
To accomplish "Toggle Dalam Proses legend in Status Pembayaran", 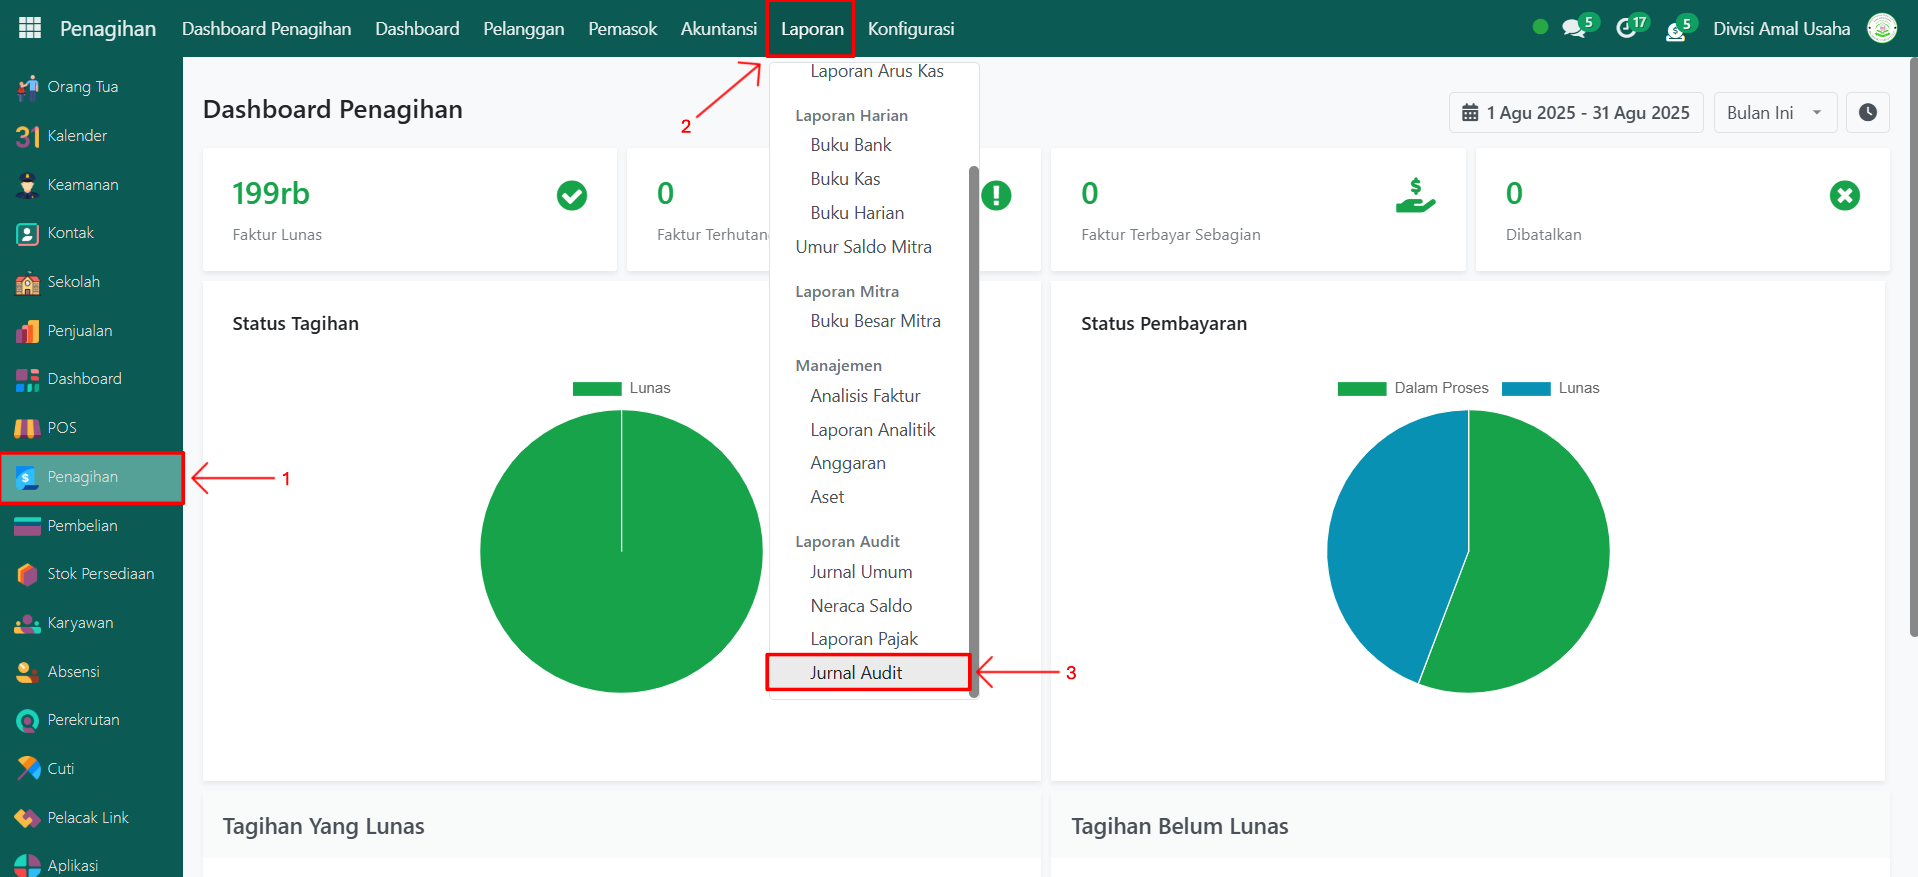I will (x=1413, y=388).
